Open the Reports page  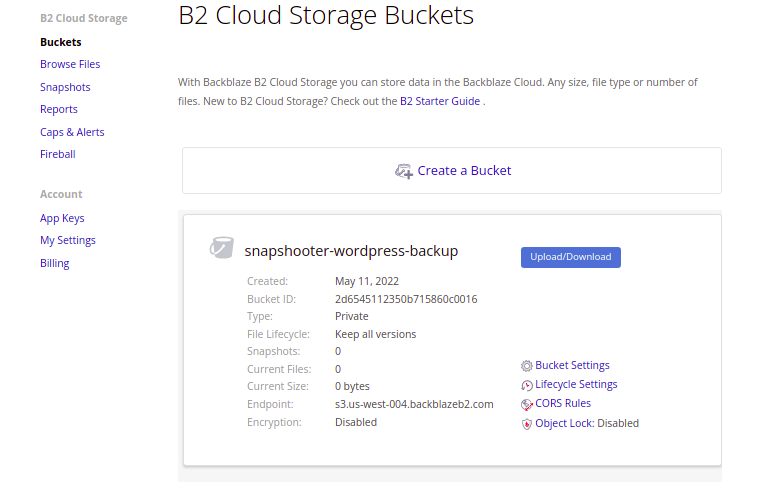point(58,109)
